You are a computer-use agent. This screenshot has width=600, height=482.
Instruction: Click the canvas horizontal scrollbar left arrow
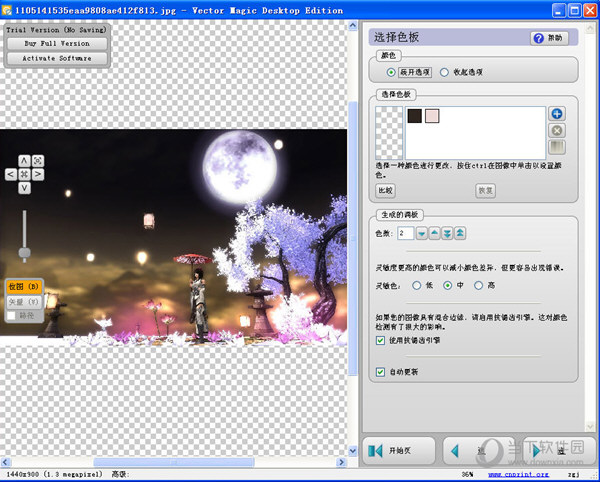tap(6, 462)
